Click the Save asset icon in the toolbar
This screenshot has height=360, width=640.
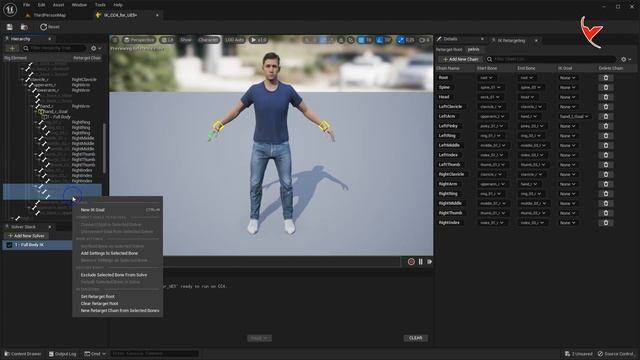9,27
